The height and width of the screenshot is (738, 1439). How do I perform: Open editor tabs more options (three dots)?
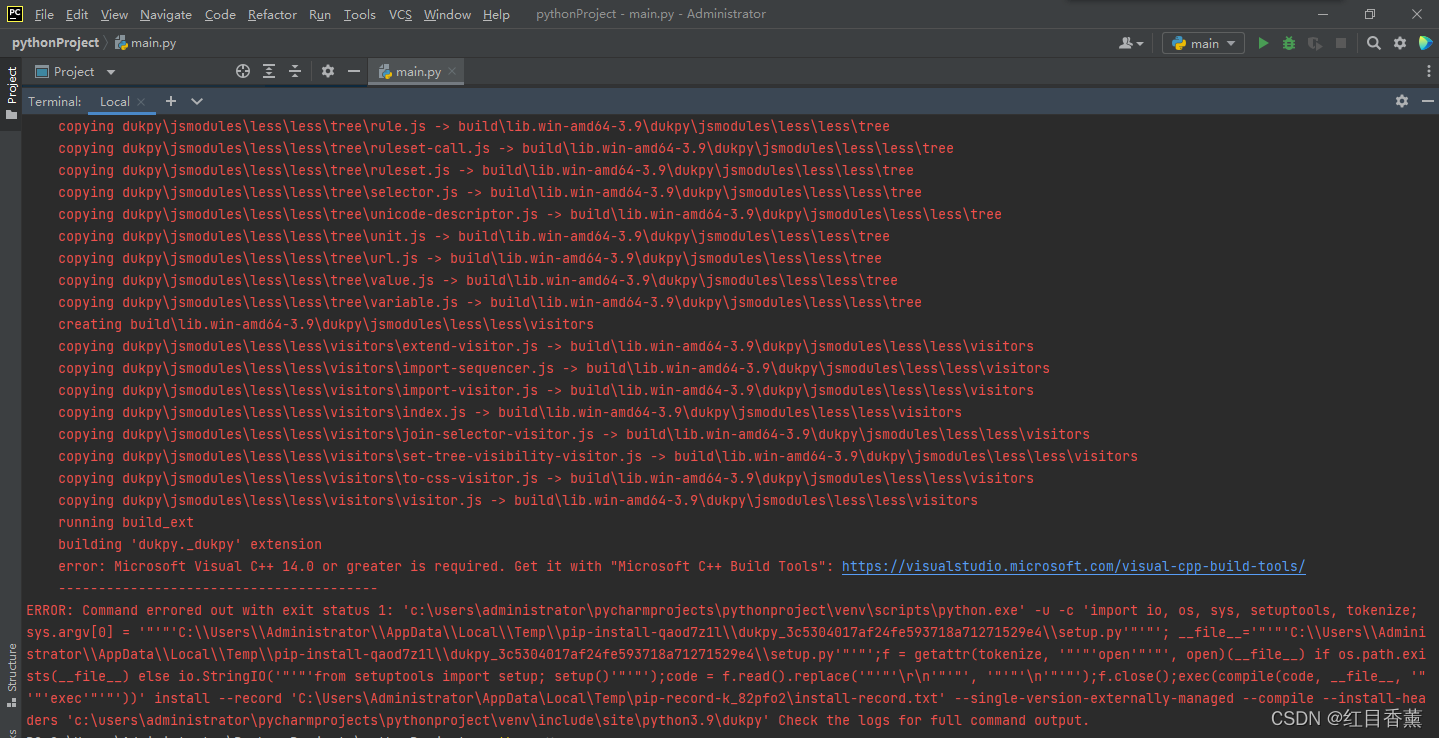pos(1428,72)
